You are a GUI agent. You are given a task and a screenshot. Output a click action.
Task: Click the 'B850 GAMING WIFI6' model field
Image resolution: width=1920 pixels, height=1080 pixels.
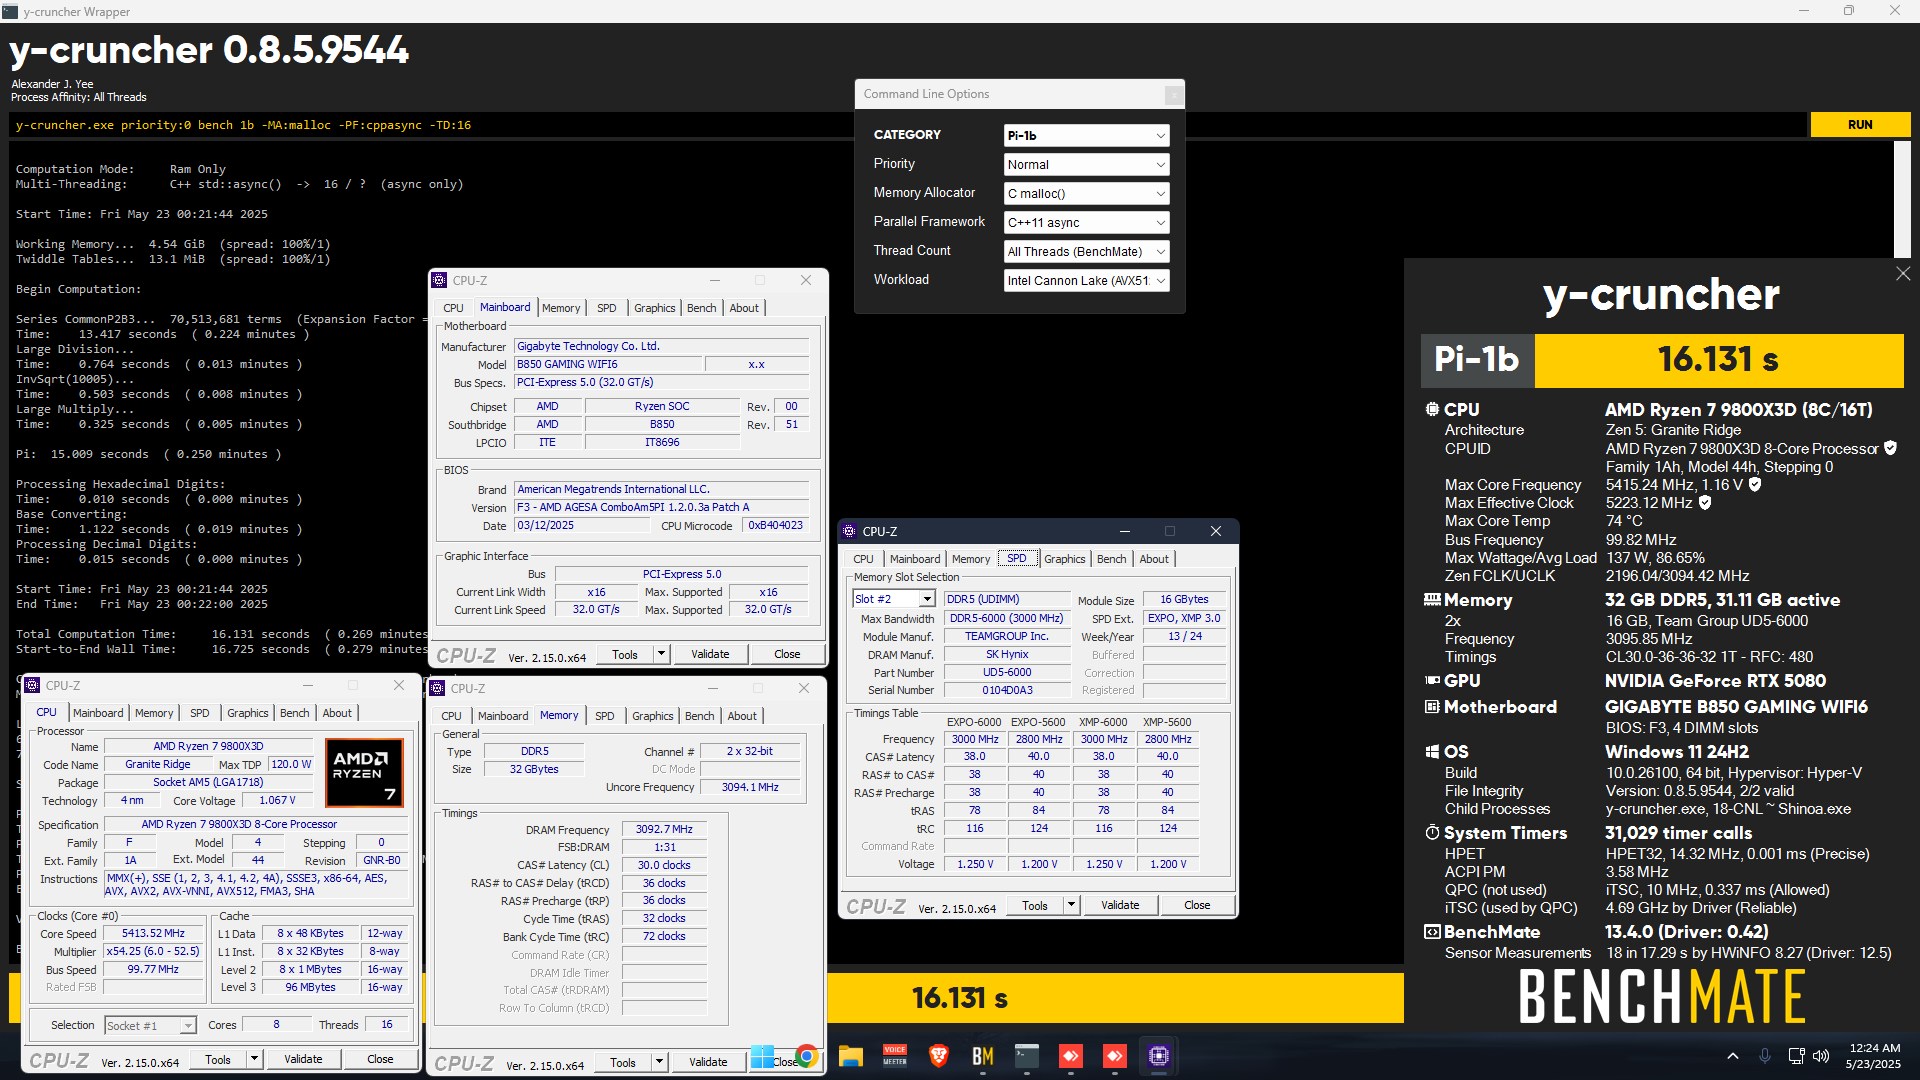coord(608,364)
